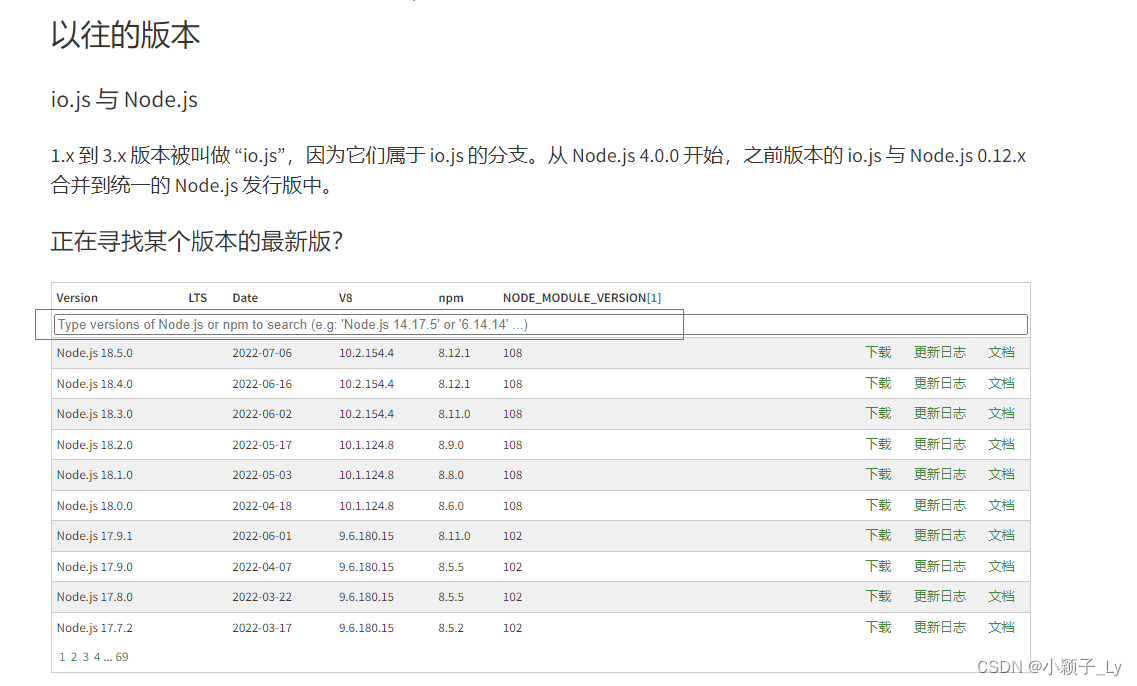Open docs for Node.js 17.8.0

click(1001, 596)
